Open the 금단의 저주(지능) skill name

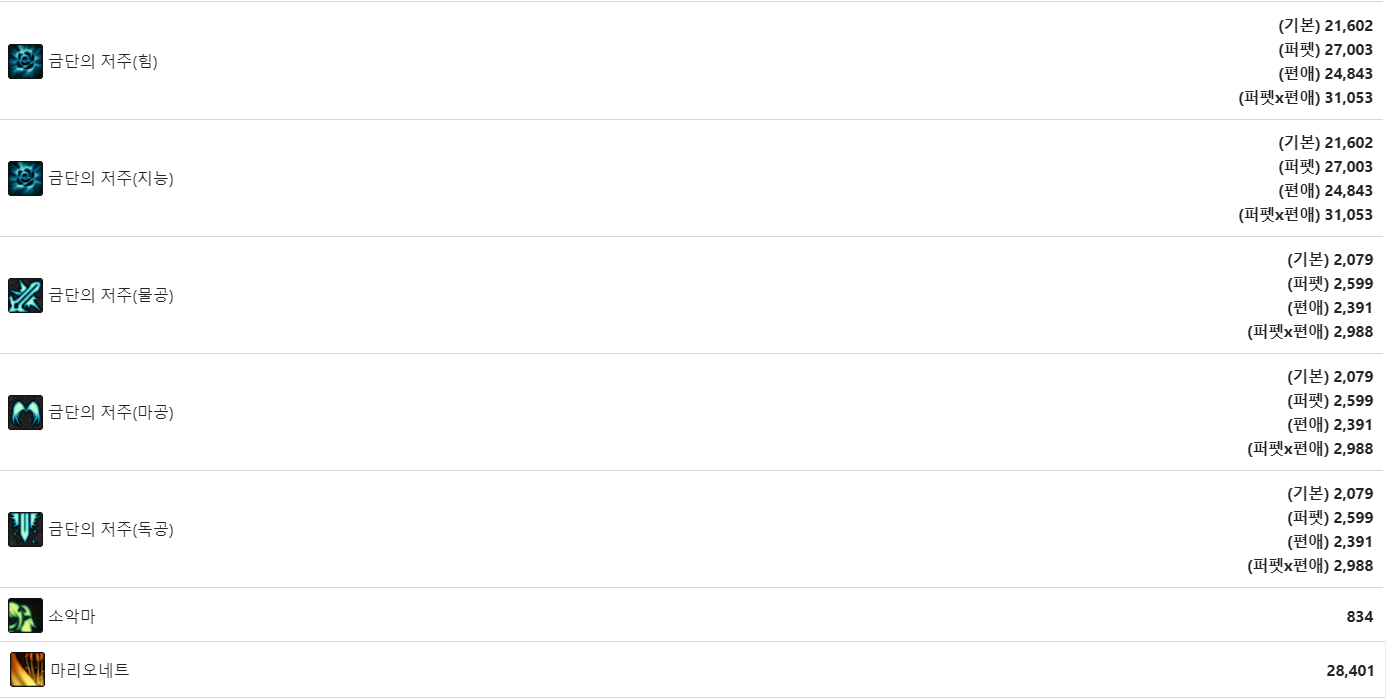point(111,178)
